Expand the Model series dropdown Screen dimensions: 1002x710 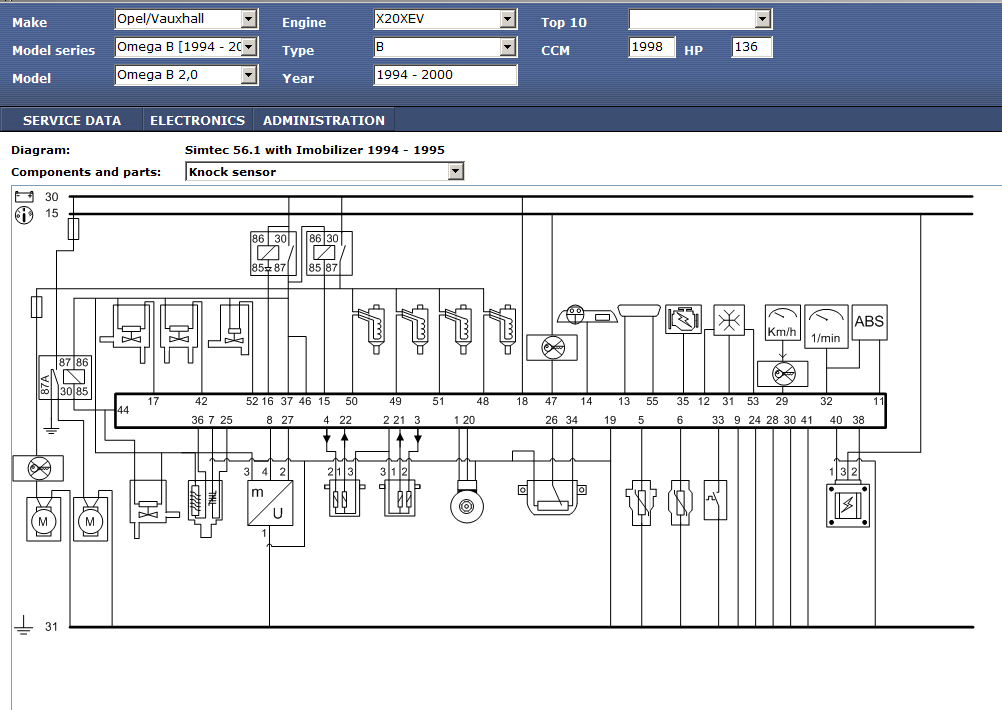coord(249,47)
